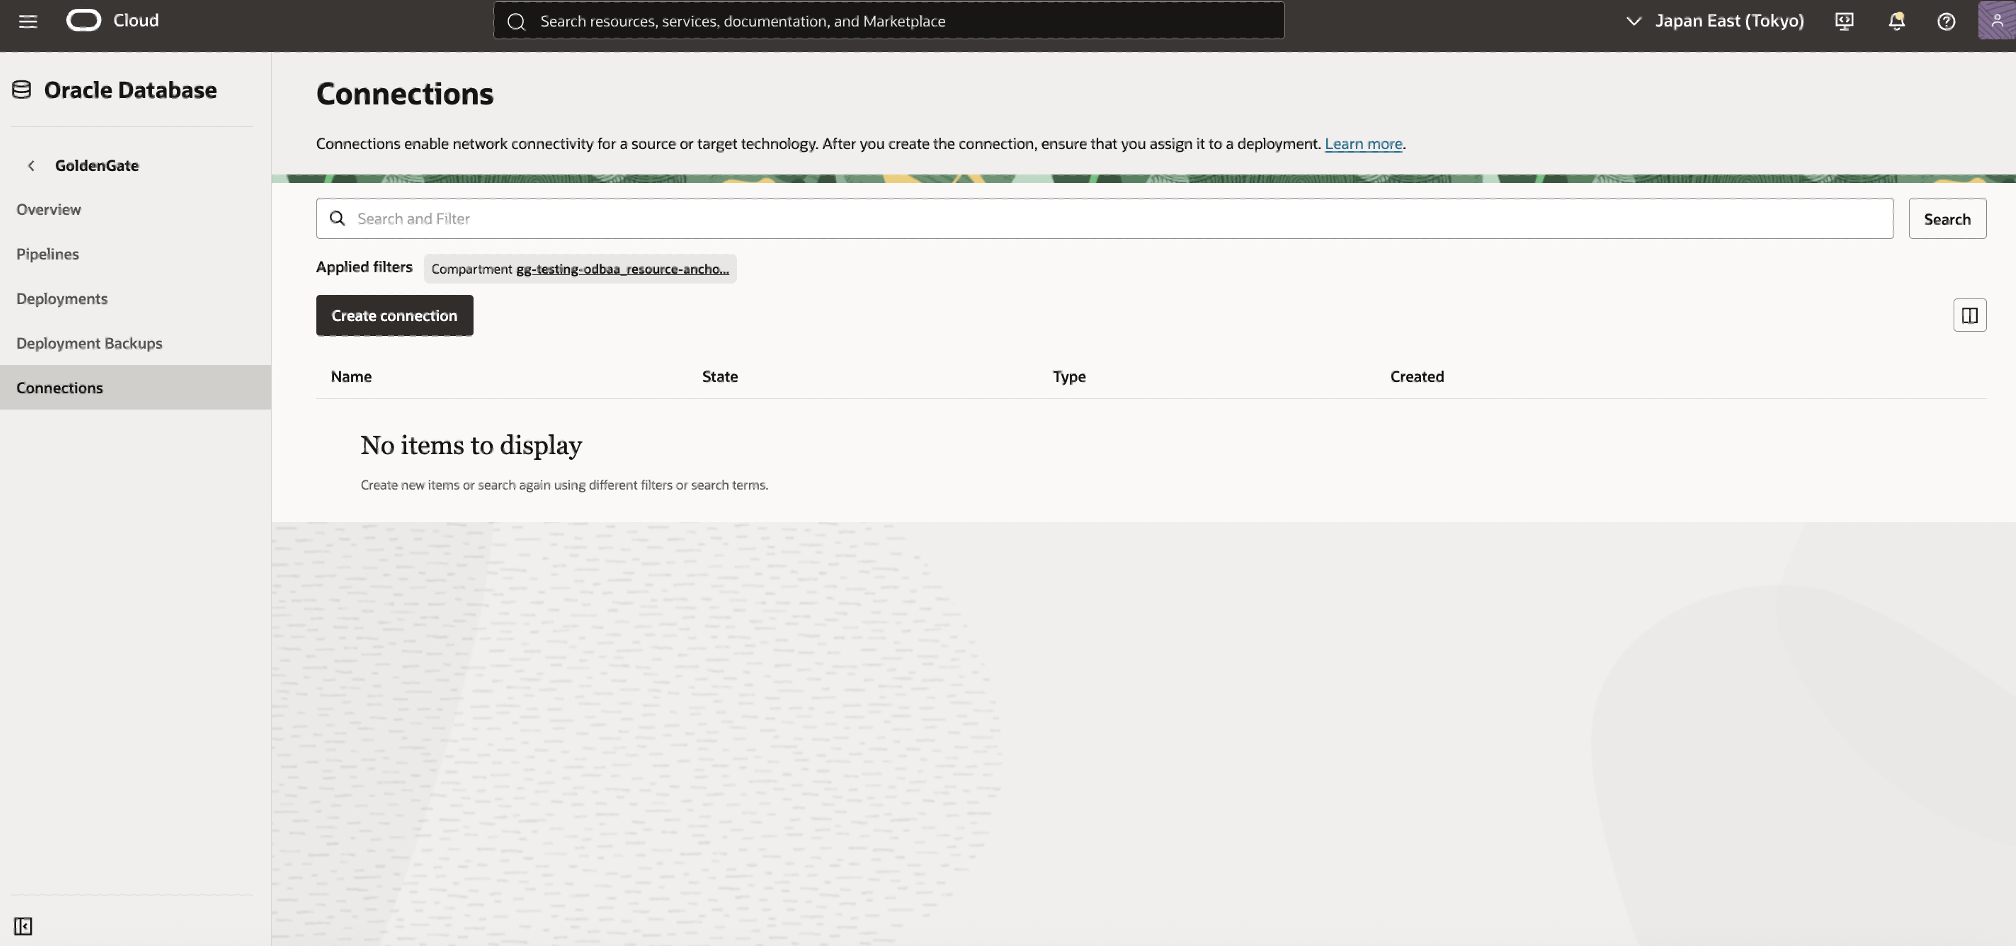Sort by the State column header
The width and height of the screenshot is (2016, 946).
[720, 377]
